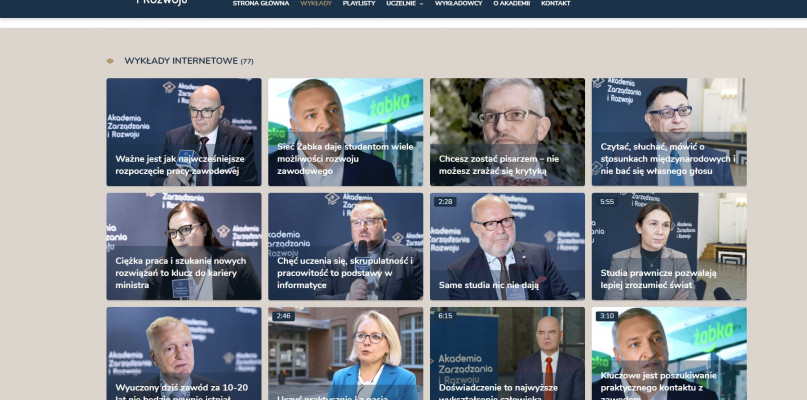Open video 'Ciężka praca i szukanie nowych rozwiązań'
Screen dimensions: 807x400
tap(184, 247)
